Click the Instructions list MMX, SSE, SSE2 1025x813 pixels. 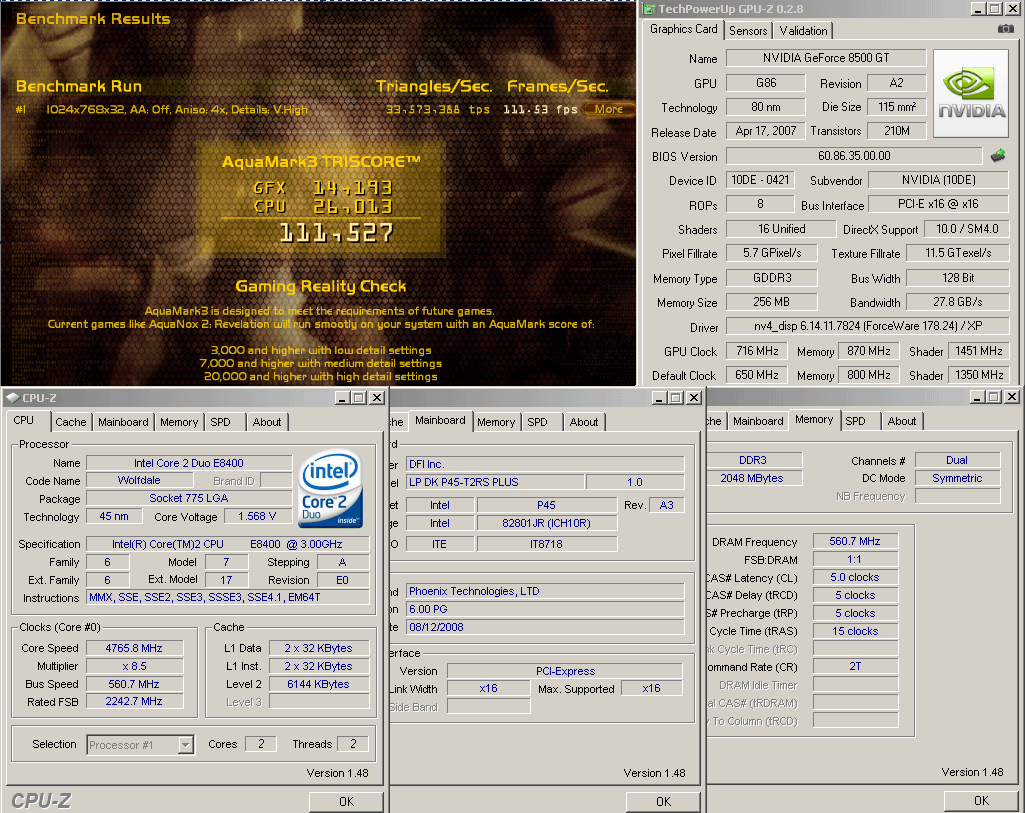pyautogui.click(x=227, y=597)
